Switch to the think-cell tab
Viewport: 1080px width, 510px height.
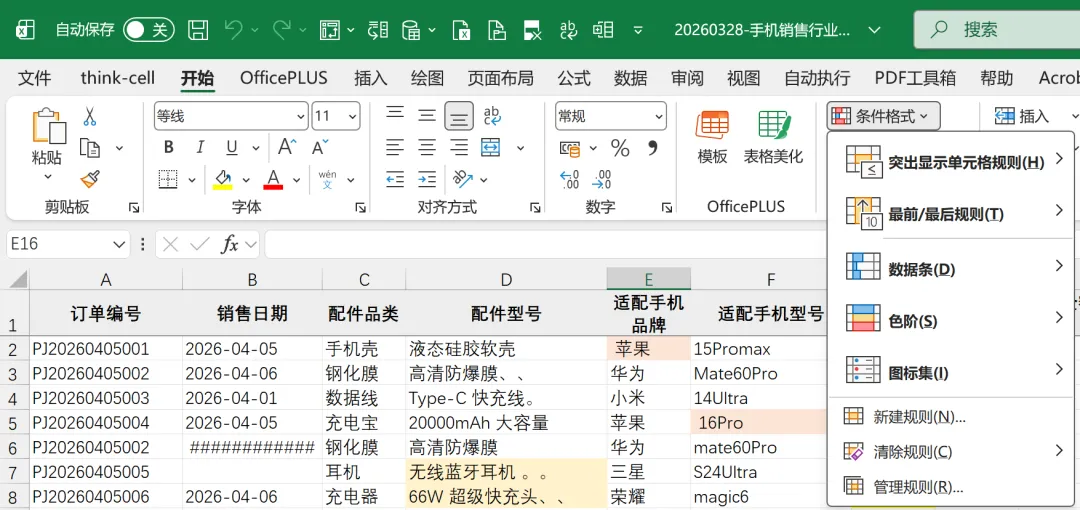tap(117, 78)
